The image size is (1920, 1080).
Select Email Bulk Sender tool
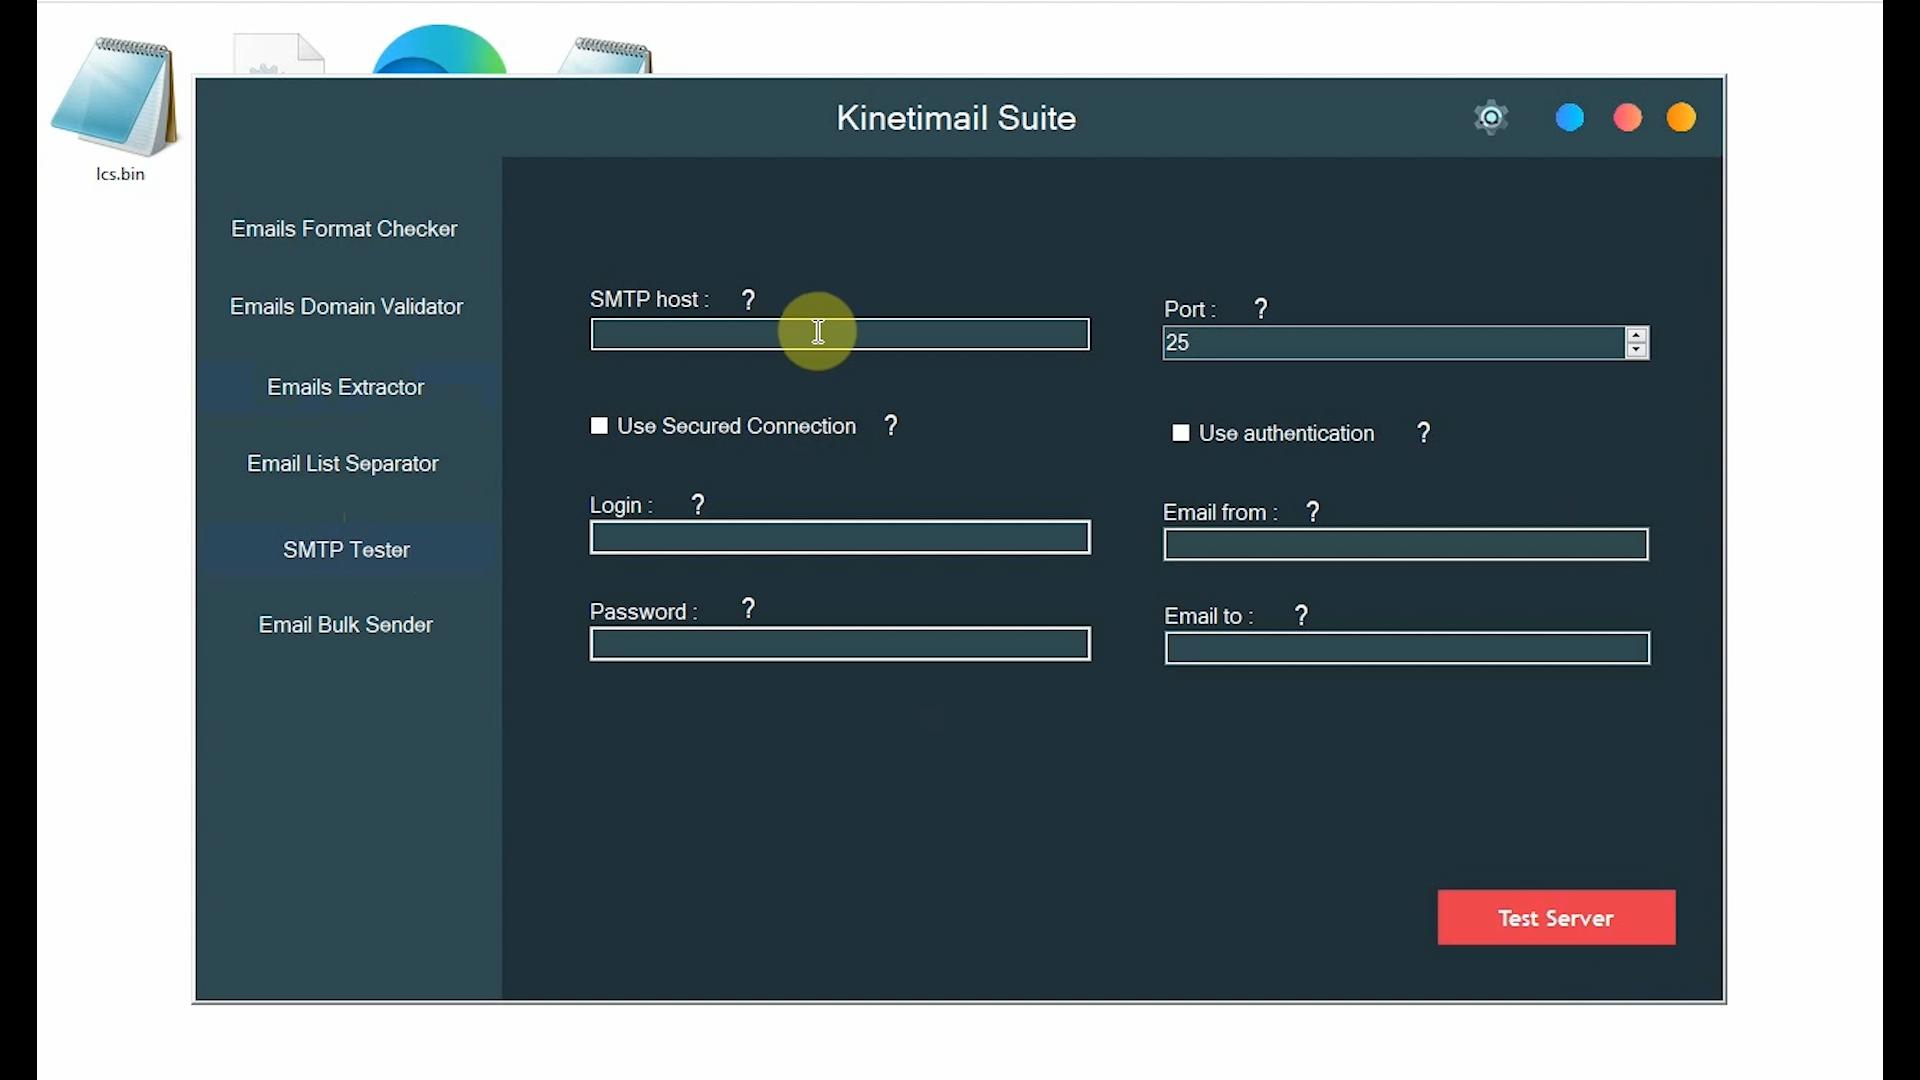tap(345, 624)
